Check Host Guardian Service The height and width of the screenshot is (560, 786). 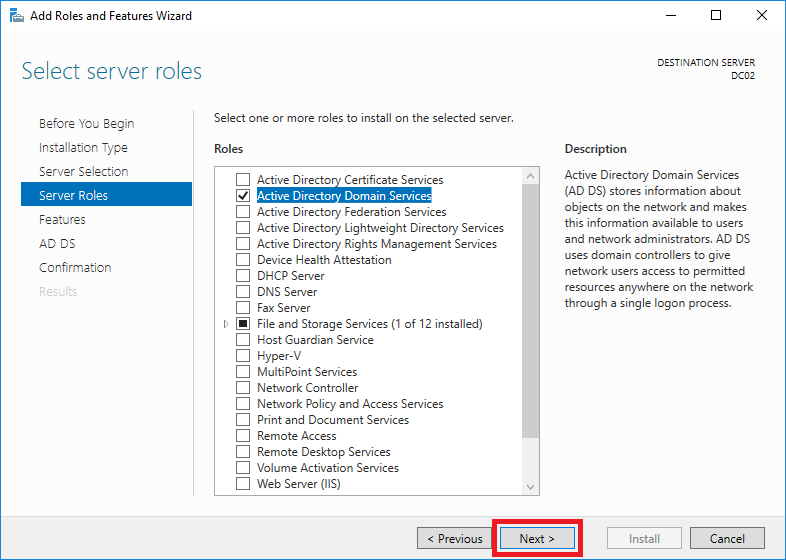243,340
